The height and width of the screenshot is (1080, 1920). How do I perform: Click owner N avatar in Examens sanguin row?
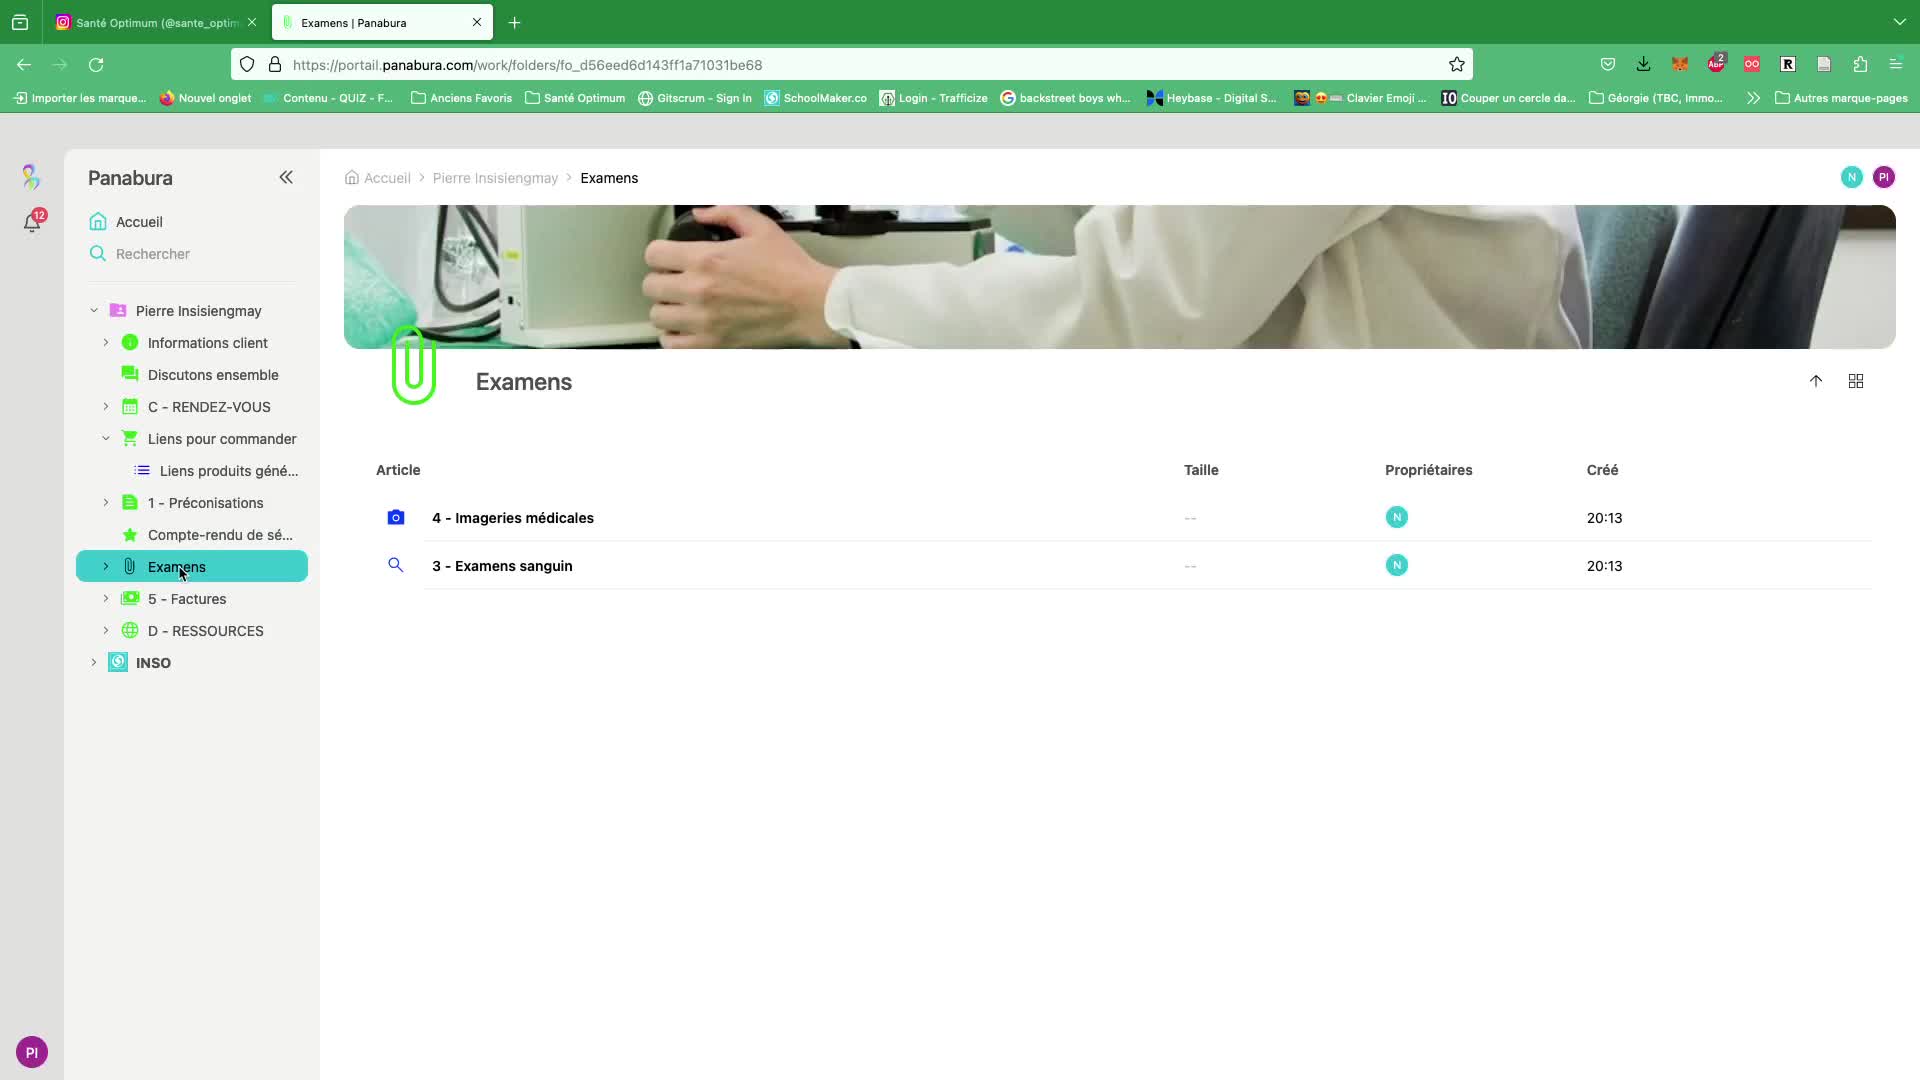[x=1397, y=565]
